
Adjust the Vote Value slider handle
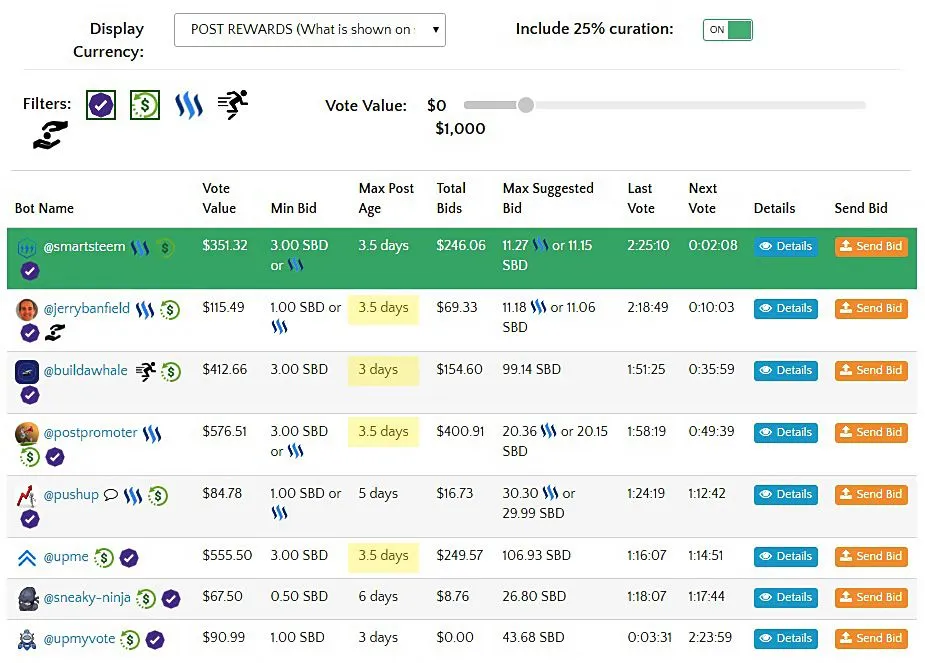526,106
